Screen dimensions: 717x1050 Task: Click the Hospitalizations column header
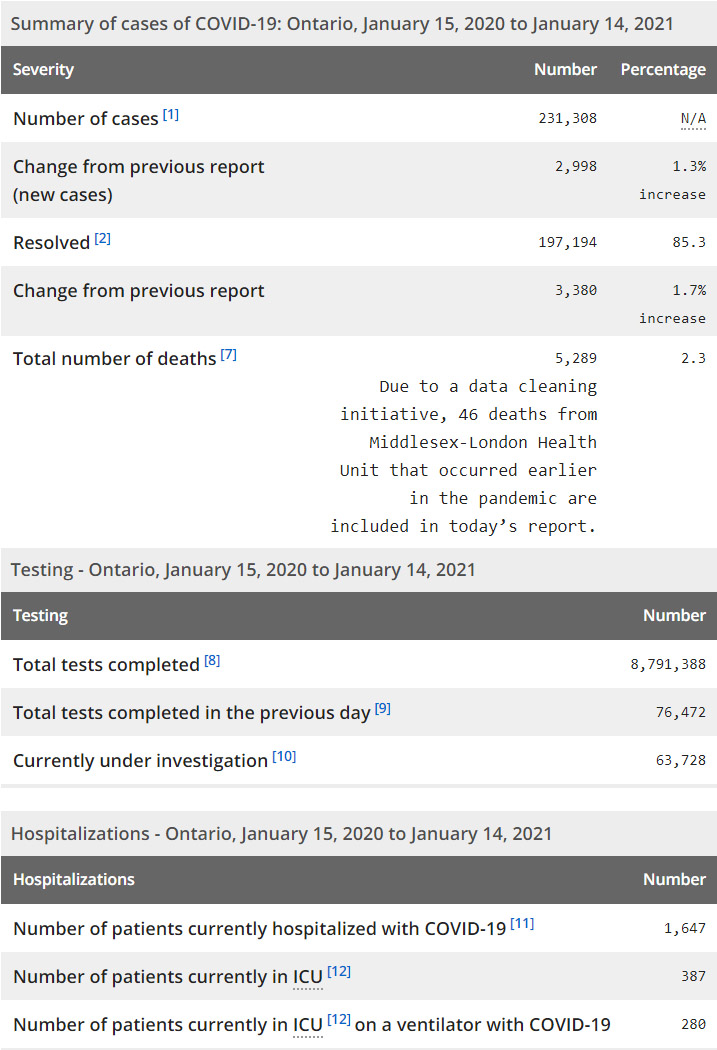[x=74, y=880]
